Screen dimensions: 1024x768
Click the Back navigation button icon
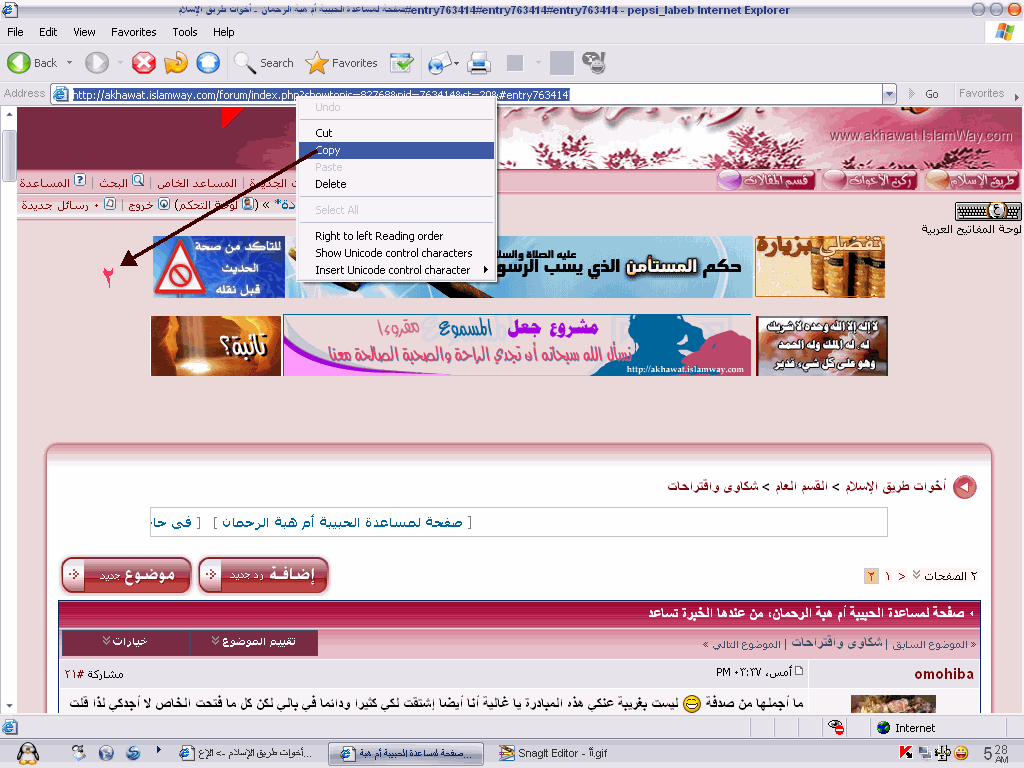[19, 63]
